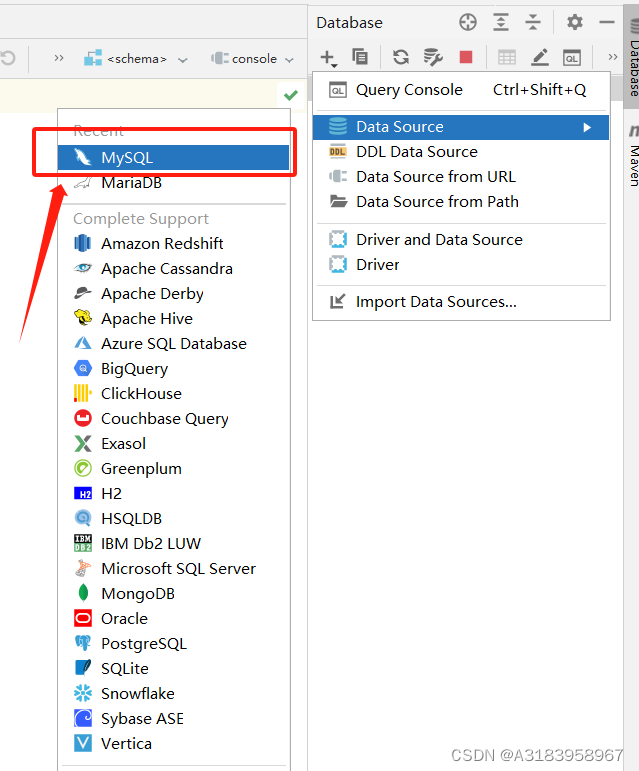Choose Apache Derby data source
The image size is (639, 771).
tap(173, 294)
